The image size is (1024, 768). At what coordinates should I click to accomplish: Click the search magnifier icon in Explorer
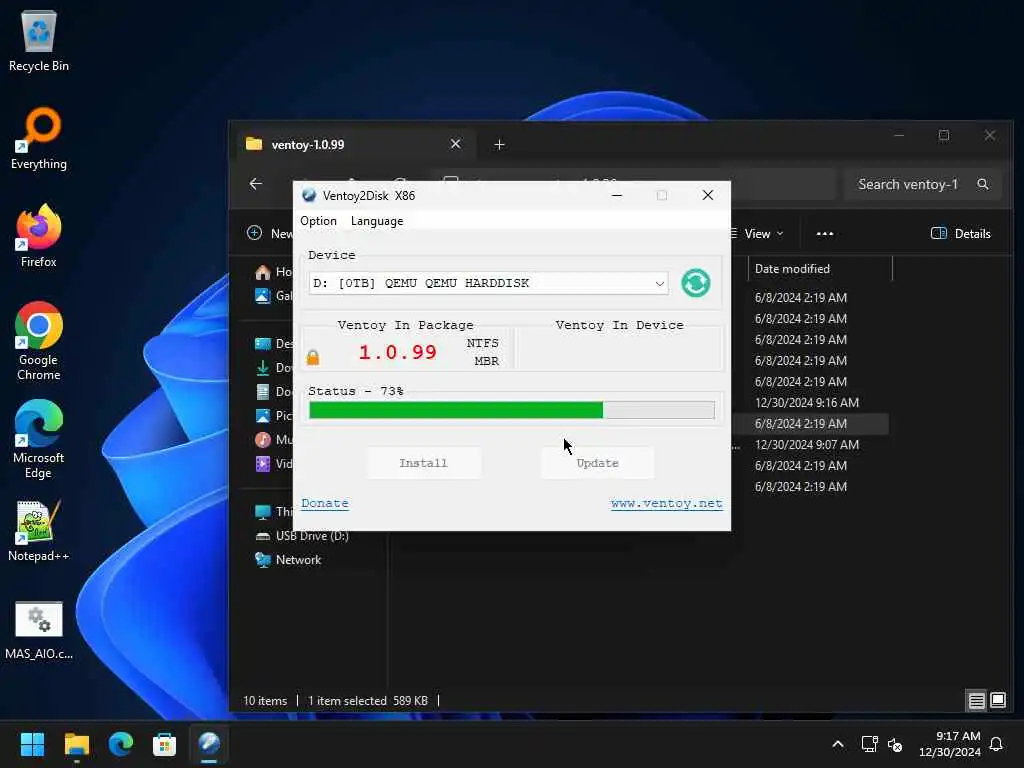pyautogui.click(x=983, y=184)
